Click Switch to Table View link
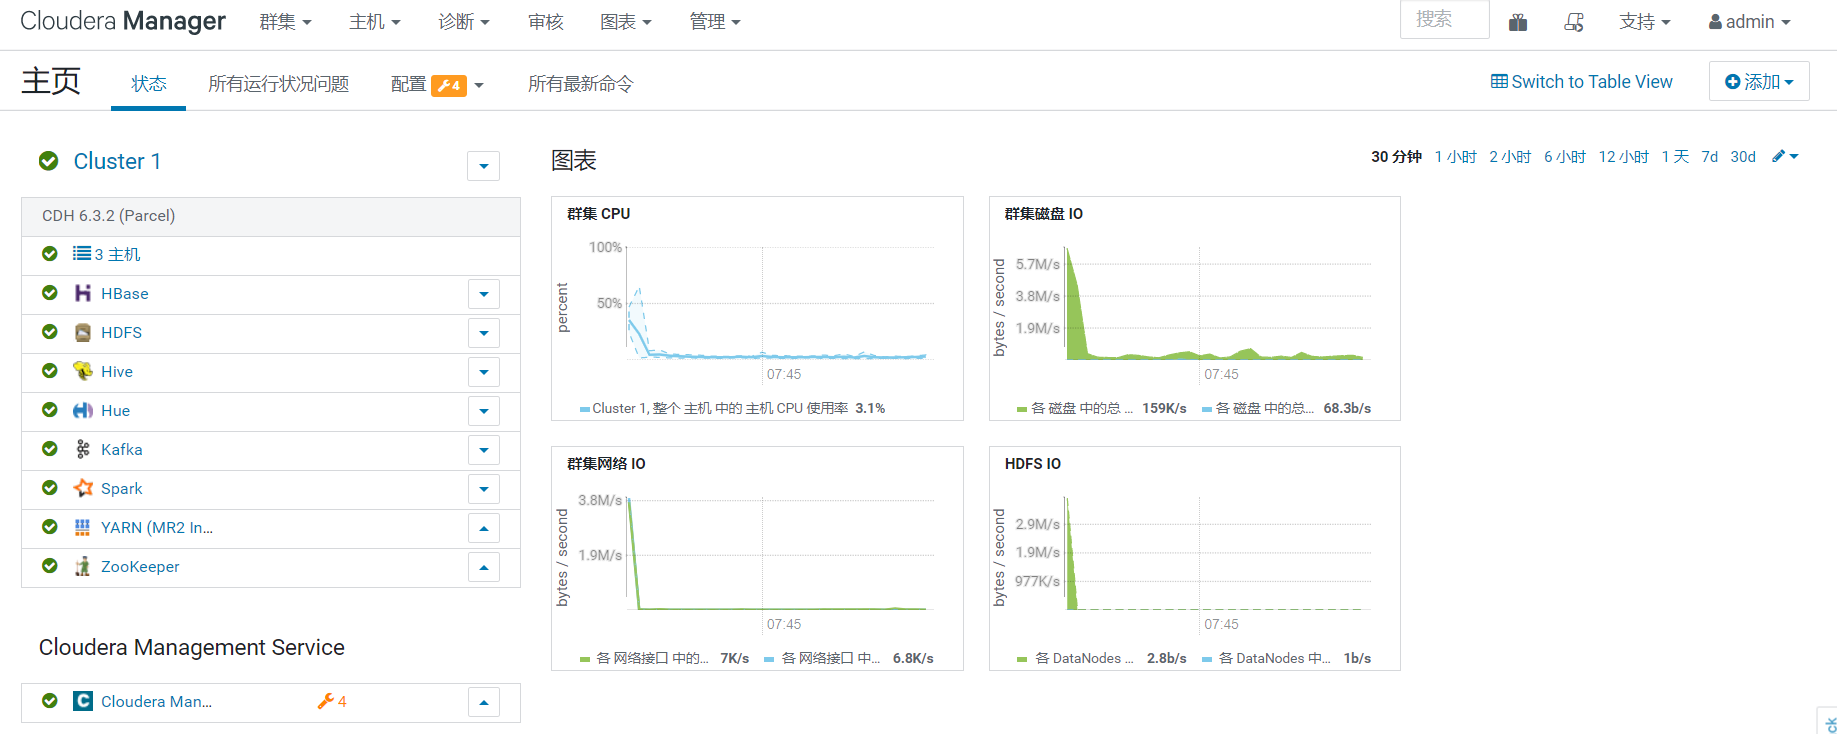 click(1581, 82)
